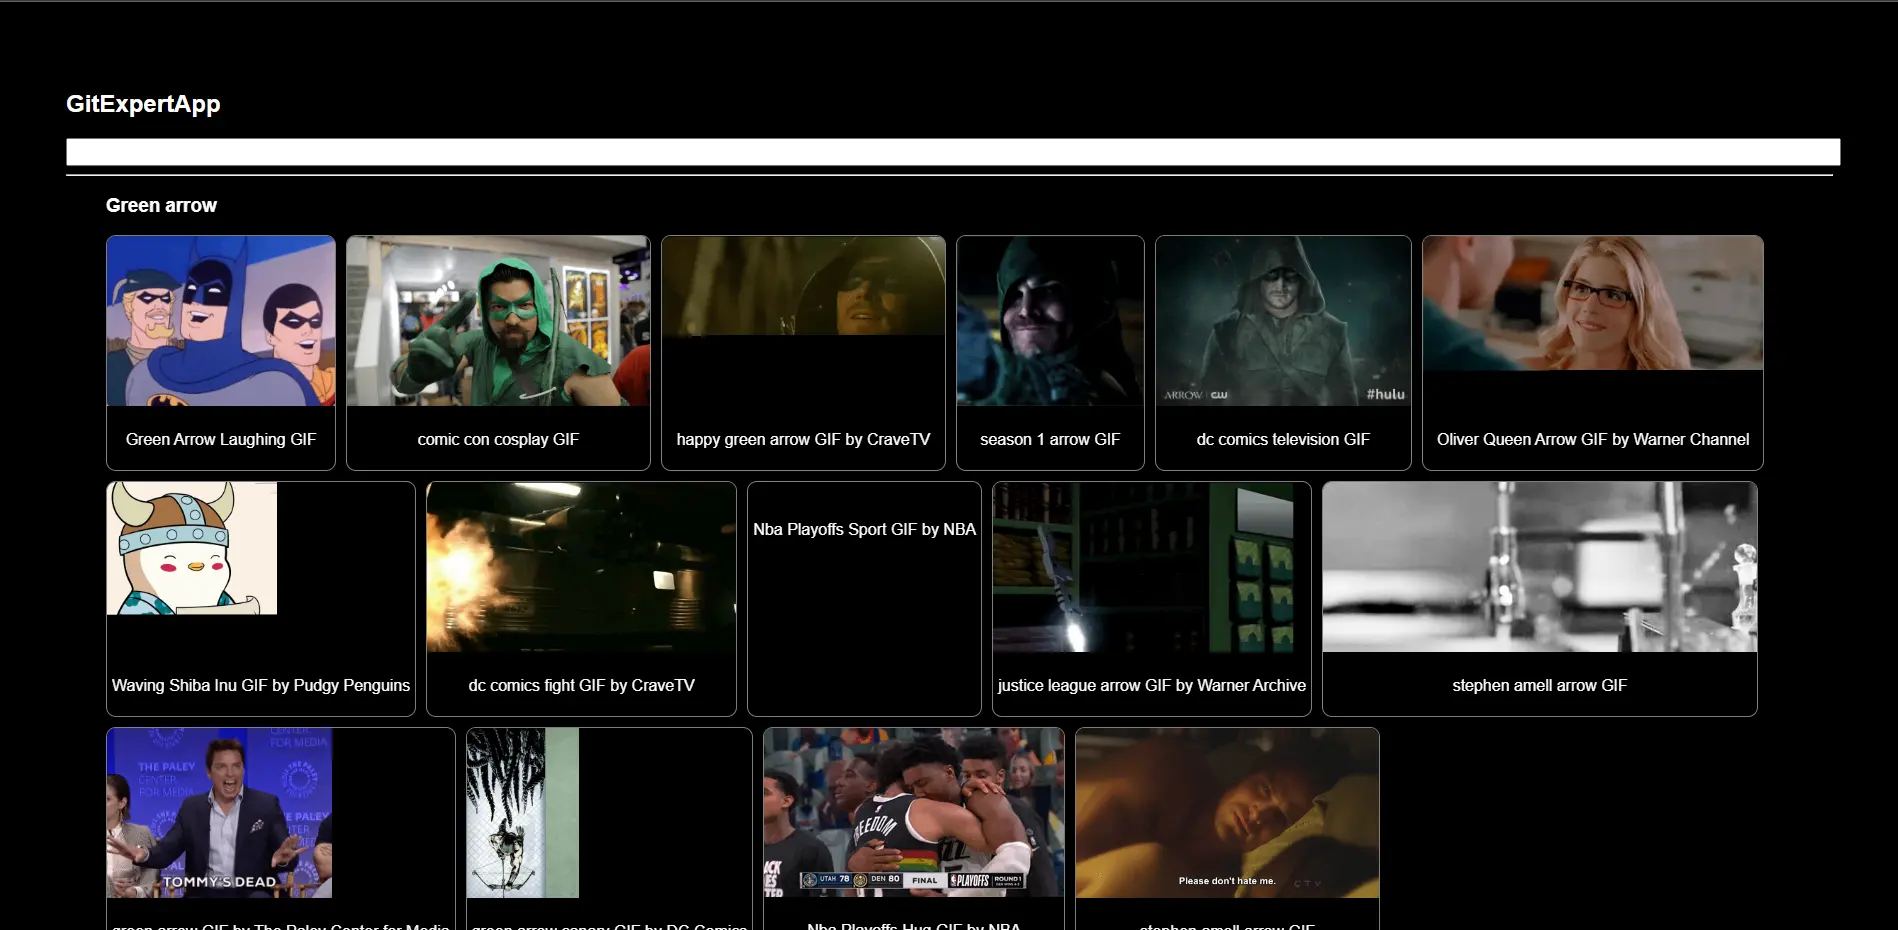Viewport: 1898px width, 930px height.
Task: Select the dc comics fight explosion image
Action: coord(581,567)
